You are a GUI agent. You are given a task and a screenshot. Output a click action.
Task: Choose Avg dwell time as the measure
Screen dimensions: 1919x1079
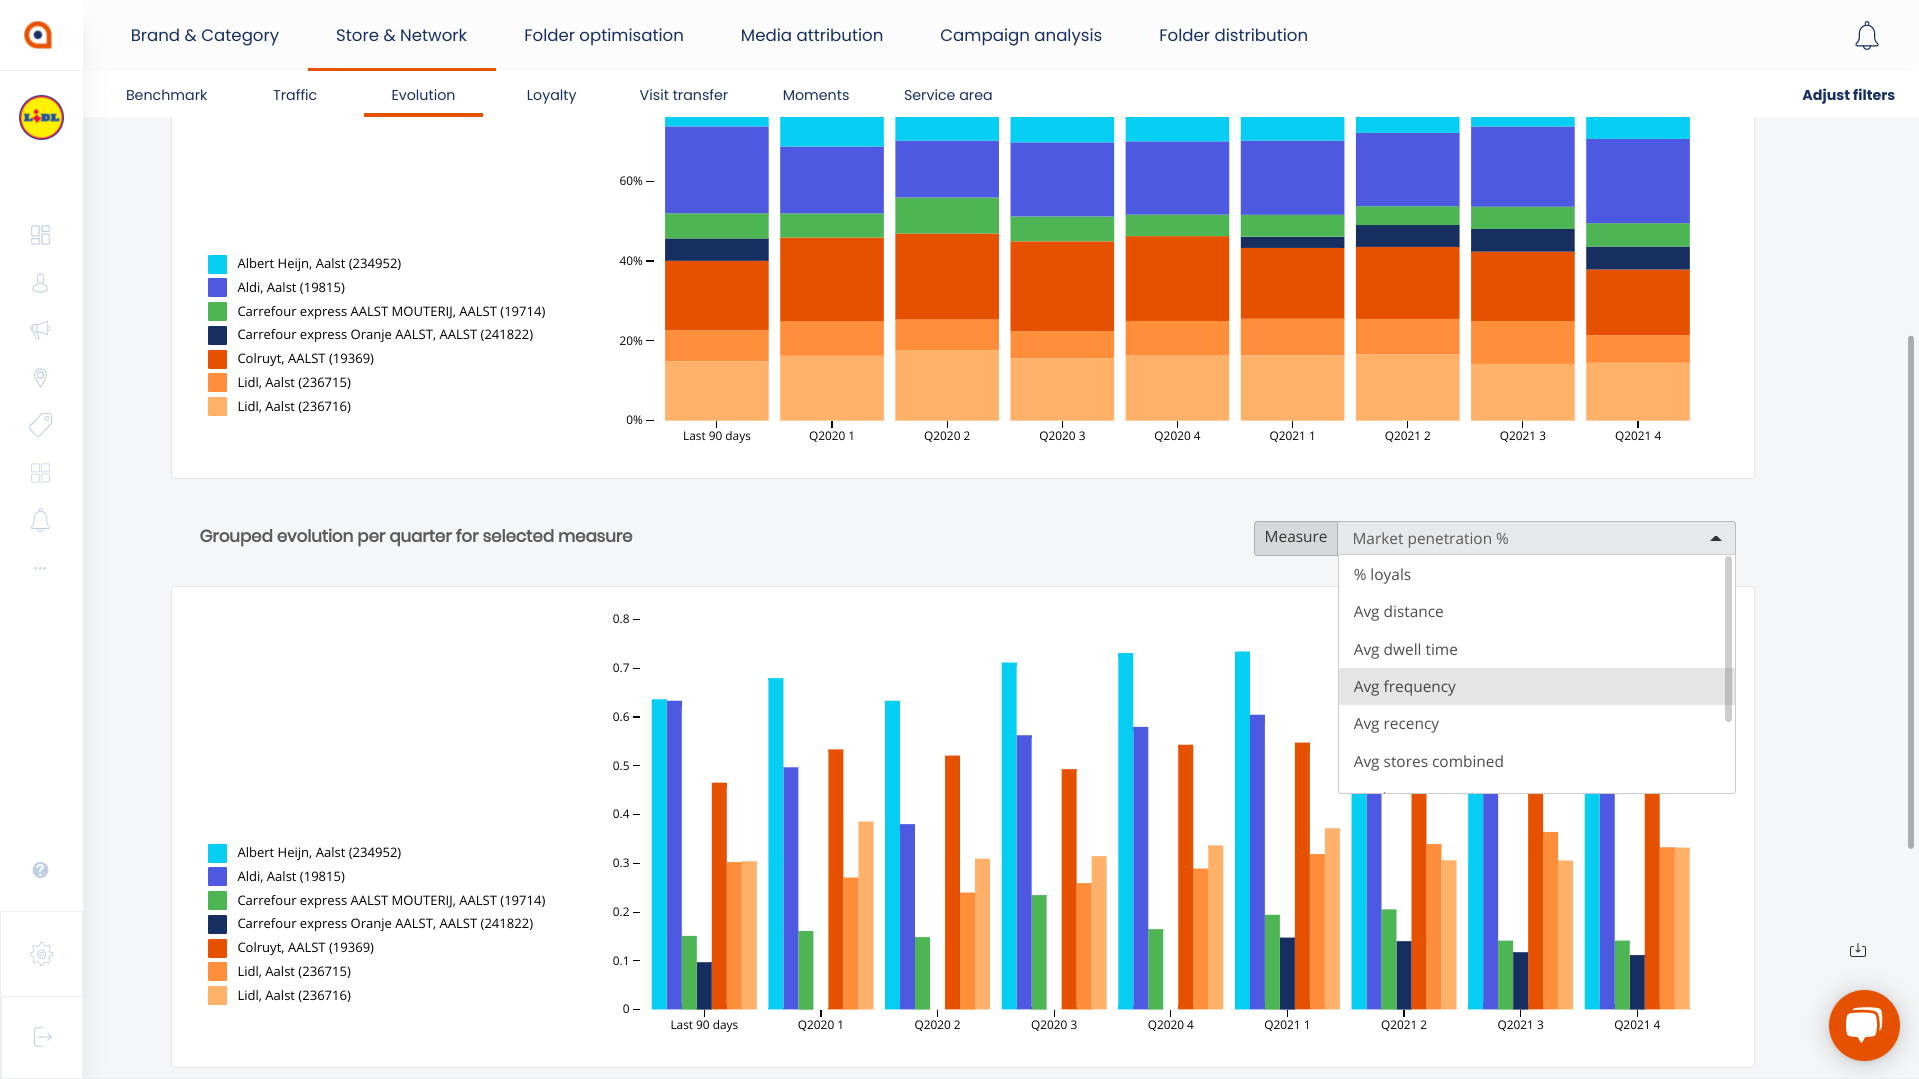point(1405,649)
